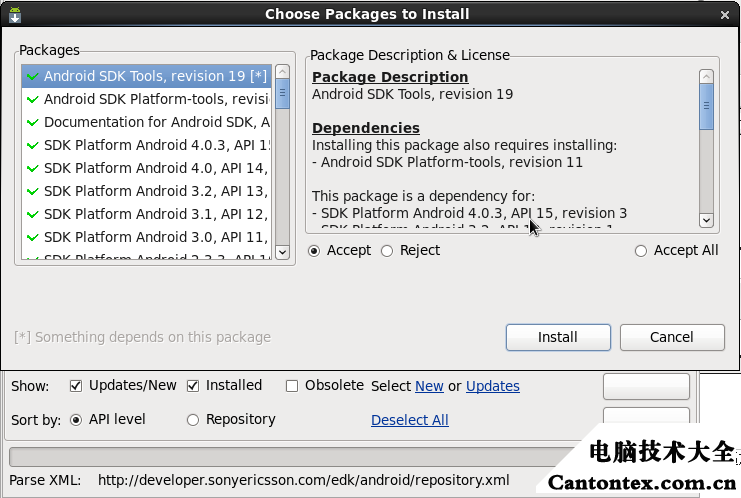Click green checkmark beside SDK Platform Android 3.2
Screen dimensions: 741x498
(x=33, y=191)
